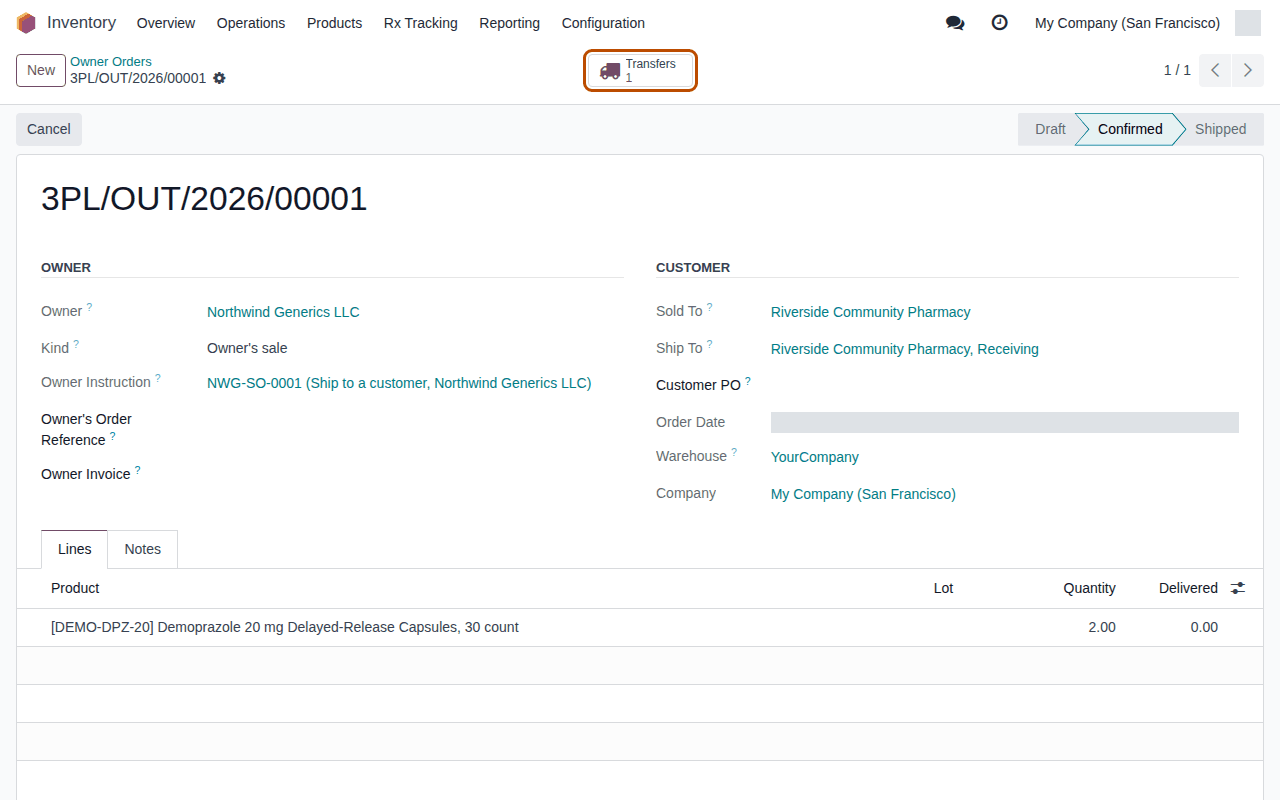Screen dimensions: 1280x800
Task: Go back to Owner Orders breadcrumb
Action: (x=111, y=62)
